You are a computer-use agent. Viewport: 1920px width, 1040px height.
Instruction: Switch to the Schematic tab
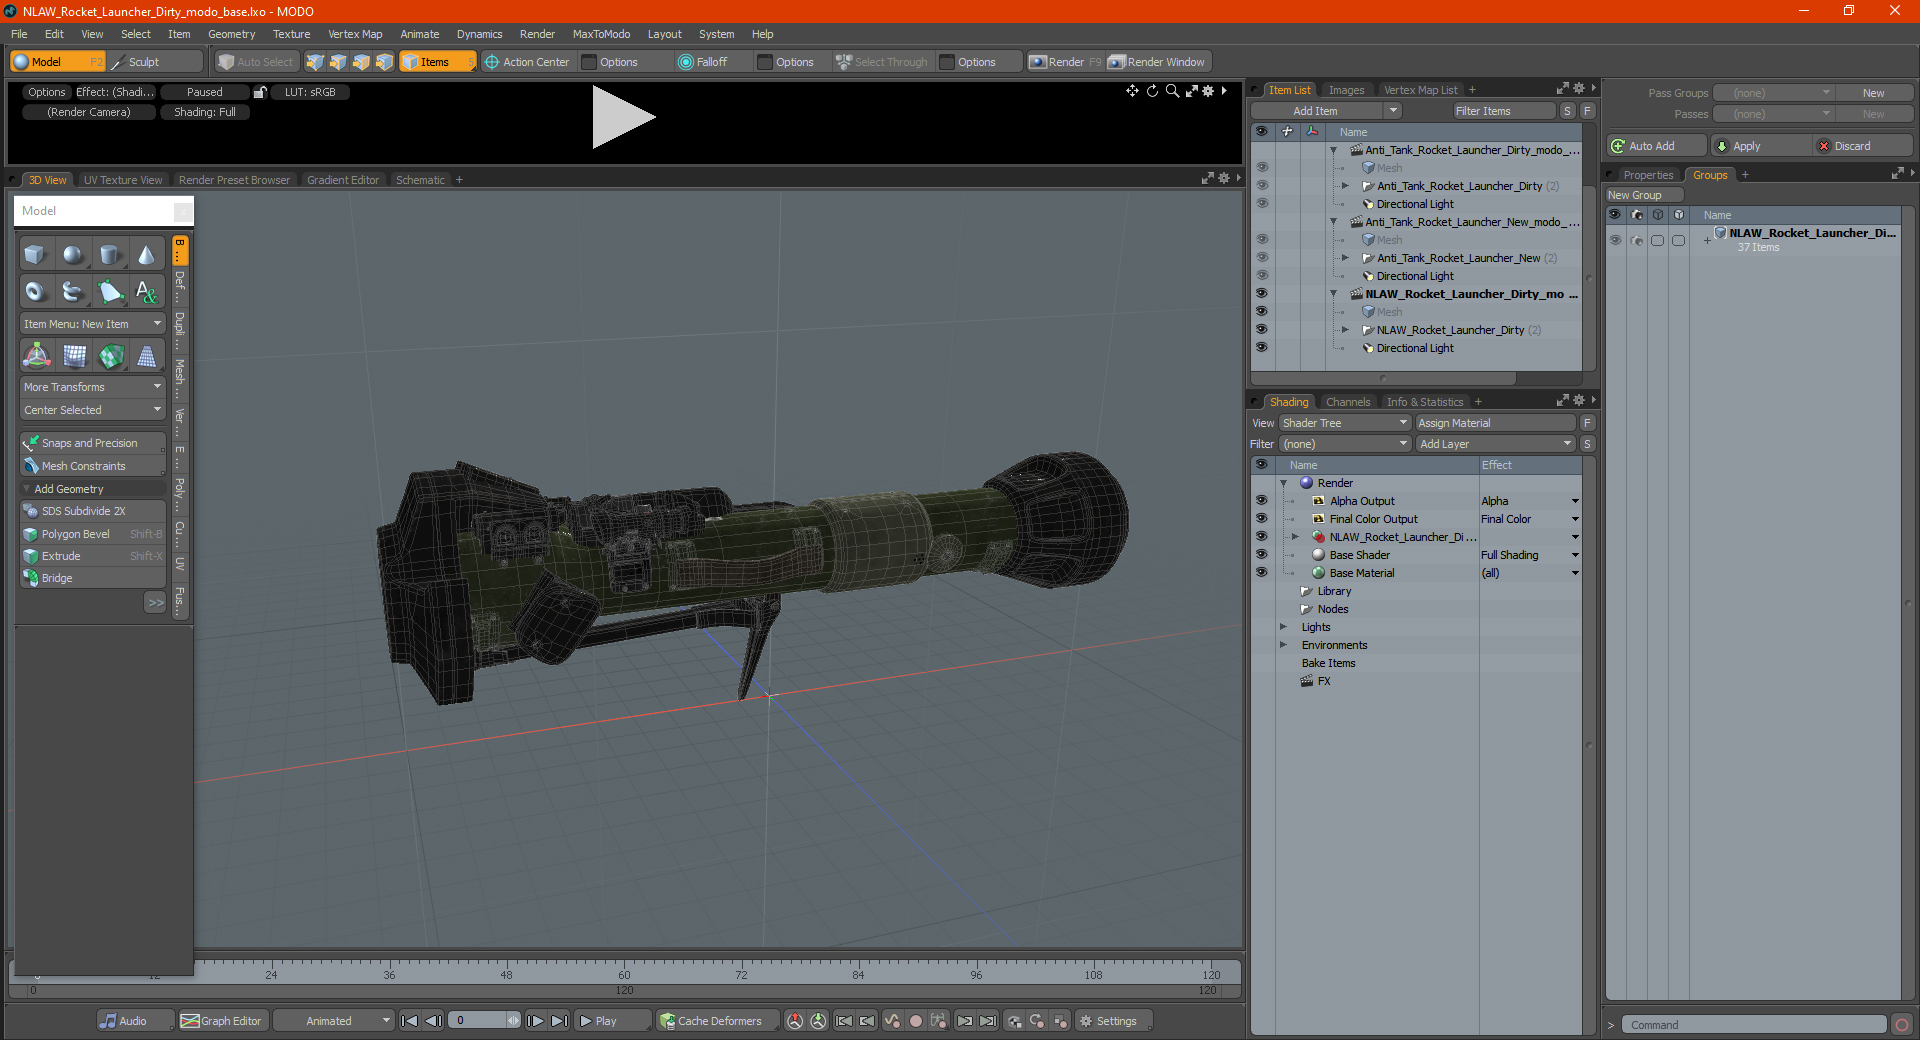(x=420, y=180)
